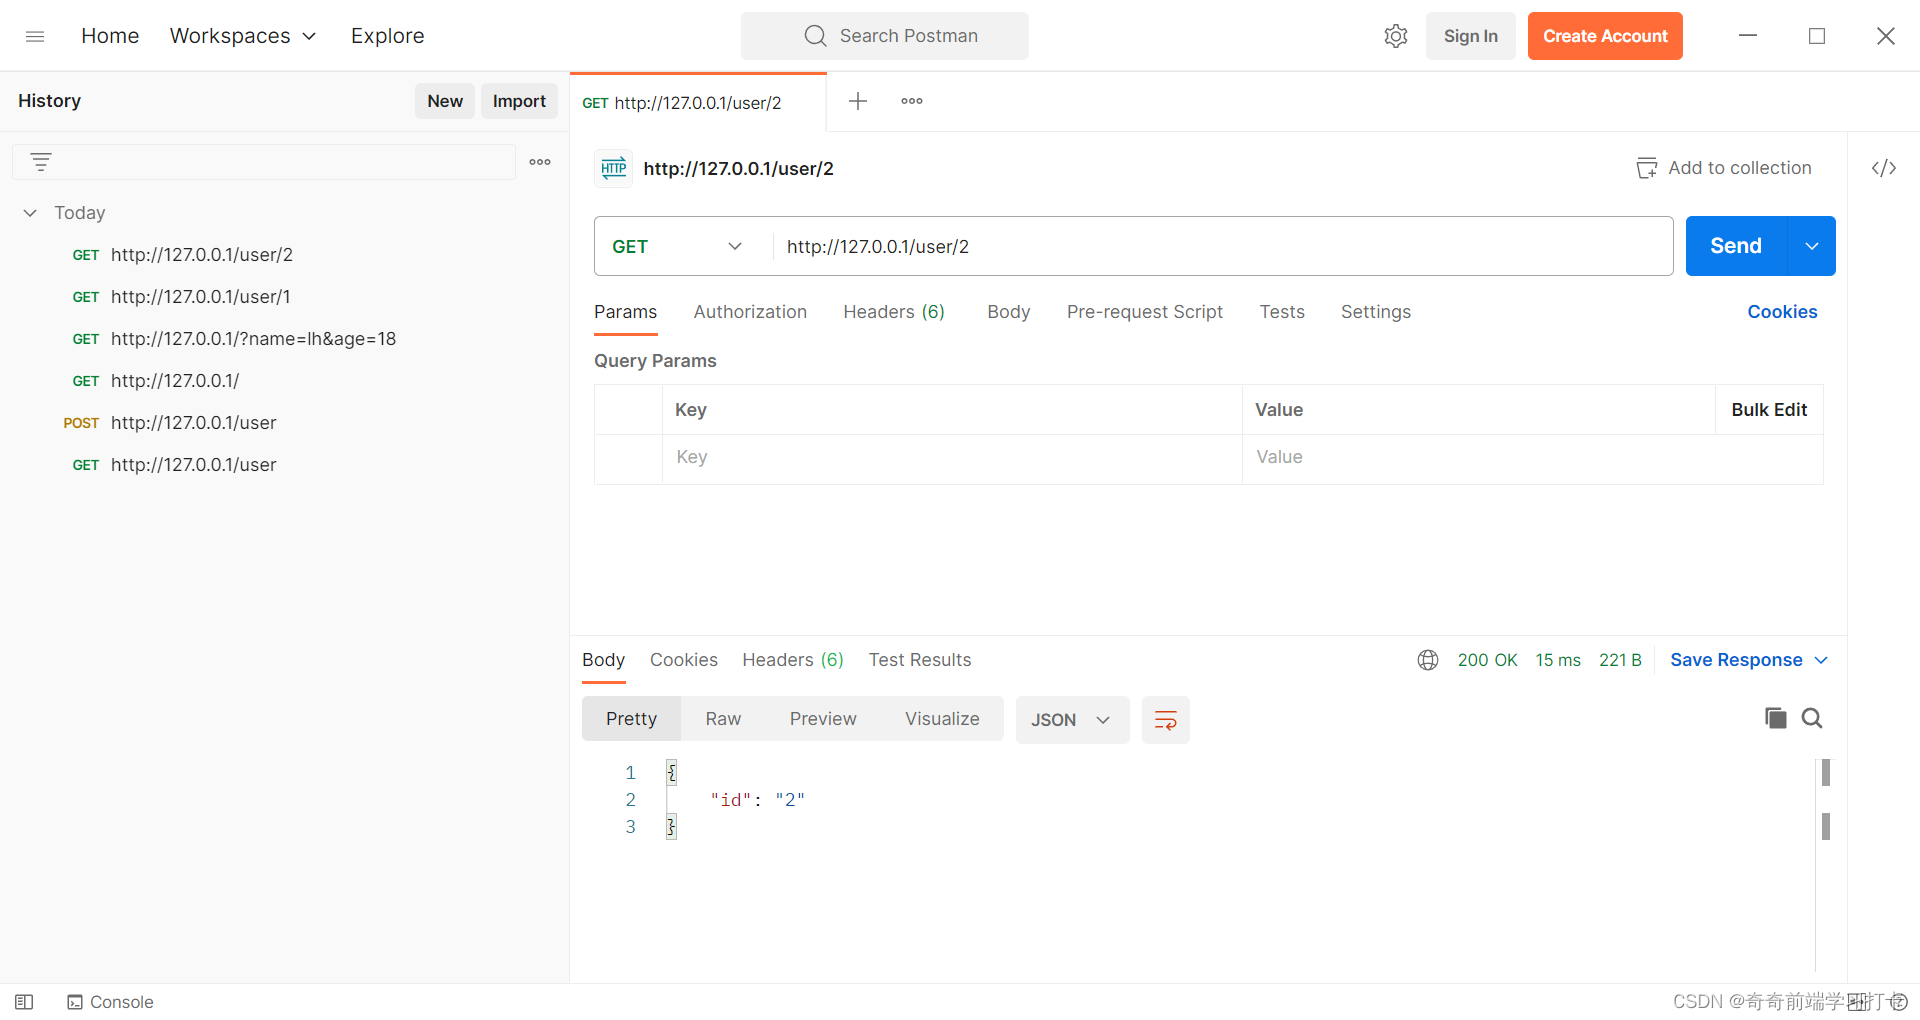Open the request Headers (6) tab
The image size is (1920, 1020).
[x=894, y=312]
